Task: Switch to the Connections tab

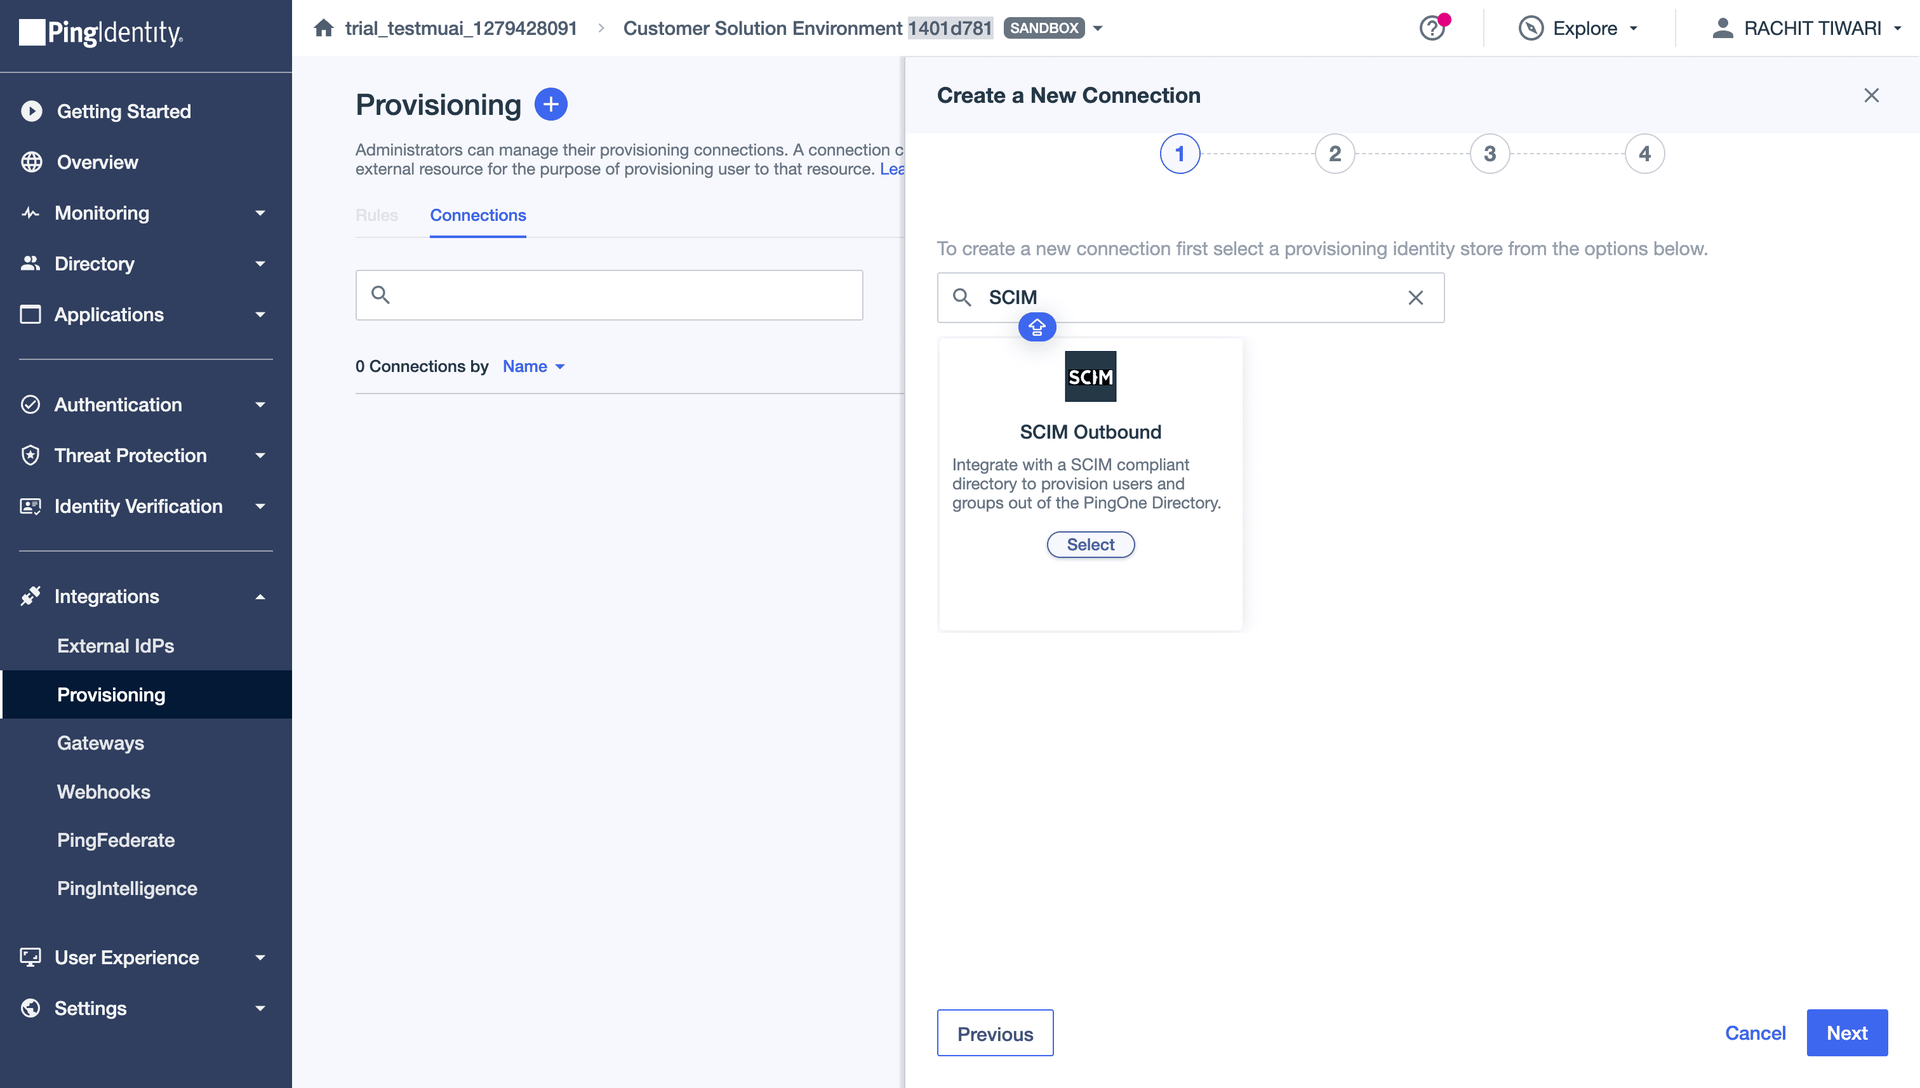Action: (x=478, y=215)
